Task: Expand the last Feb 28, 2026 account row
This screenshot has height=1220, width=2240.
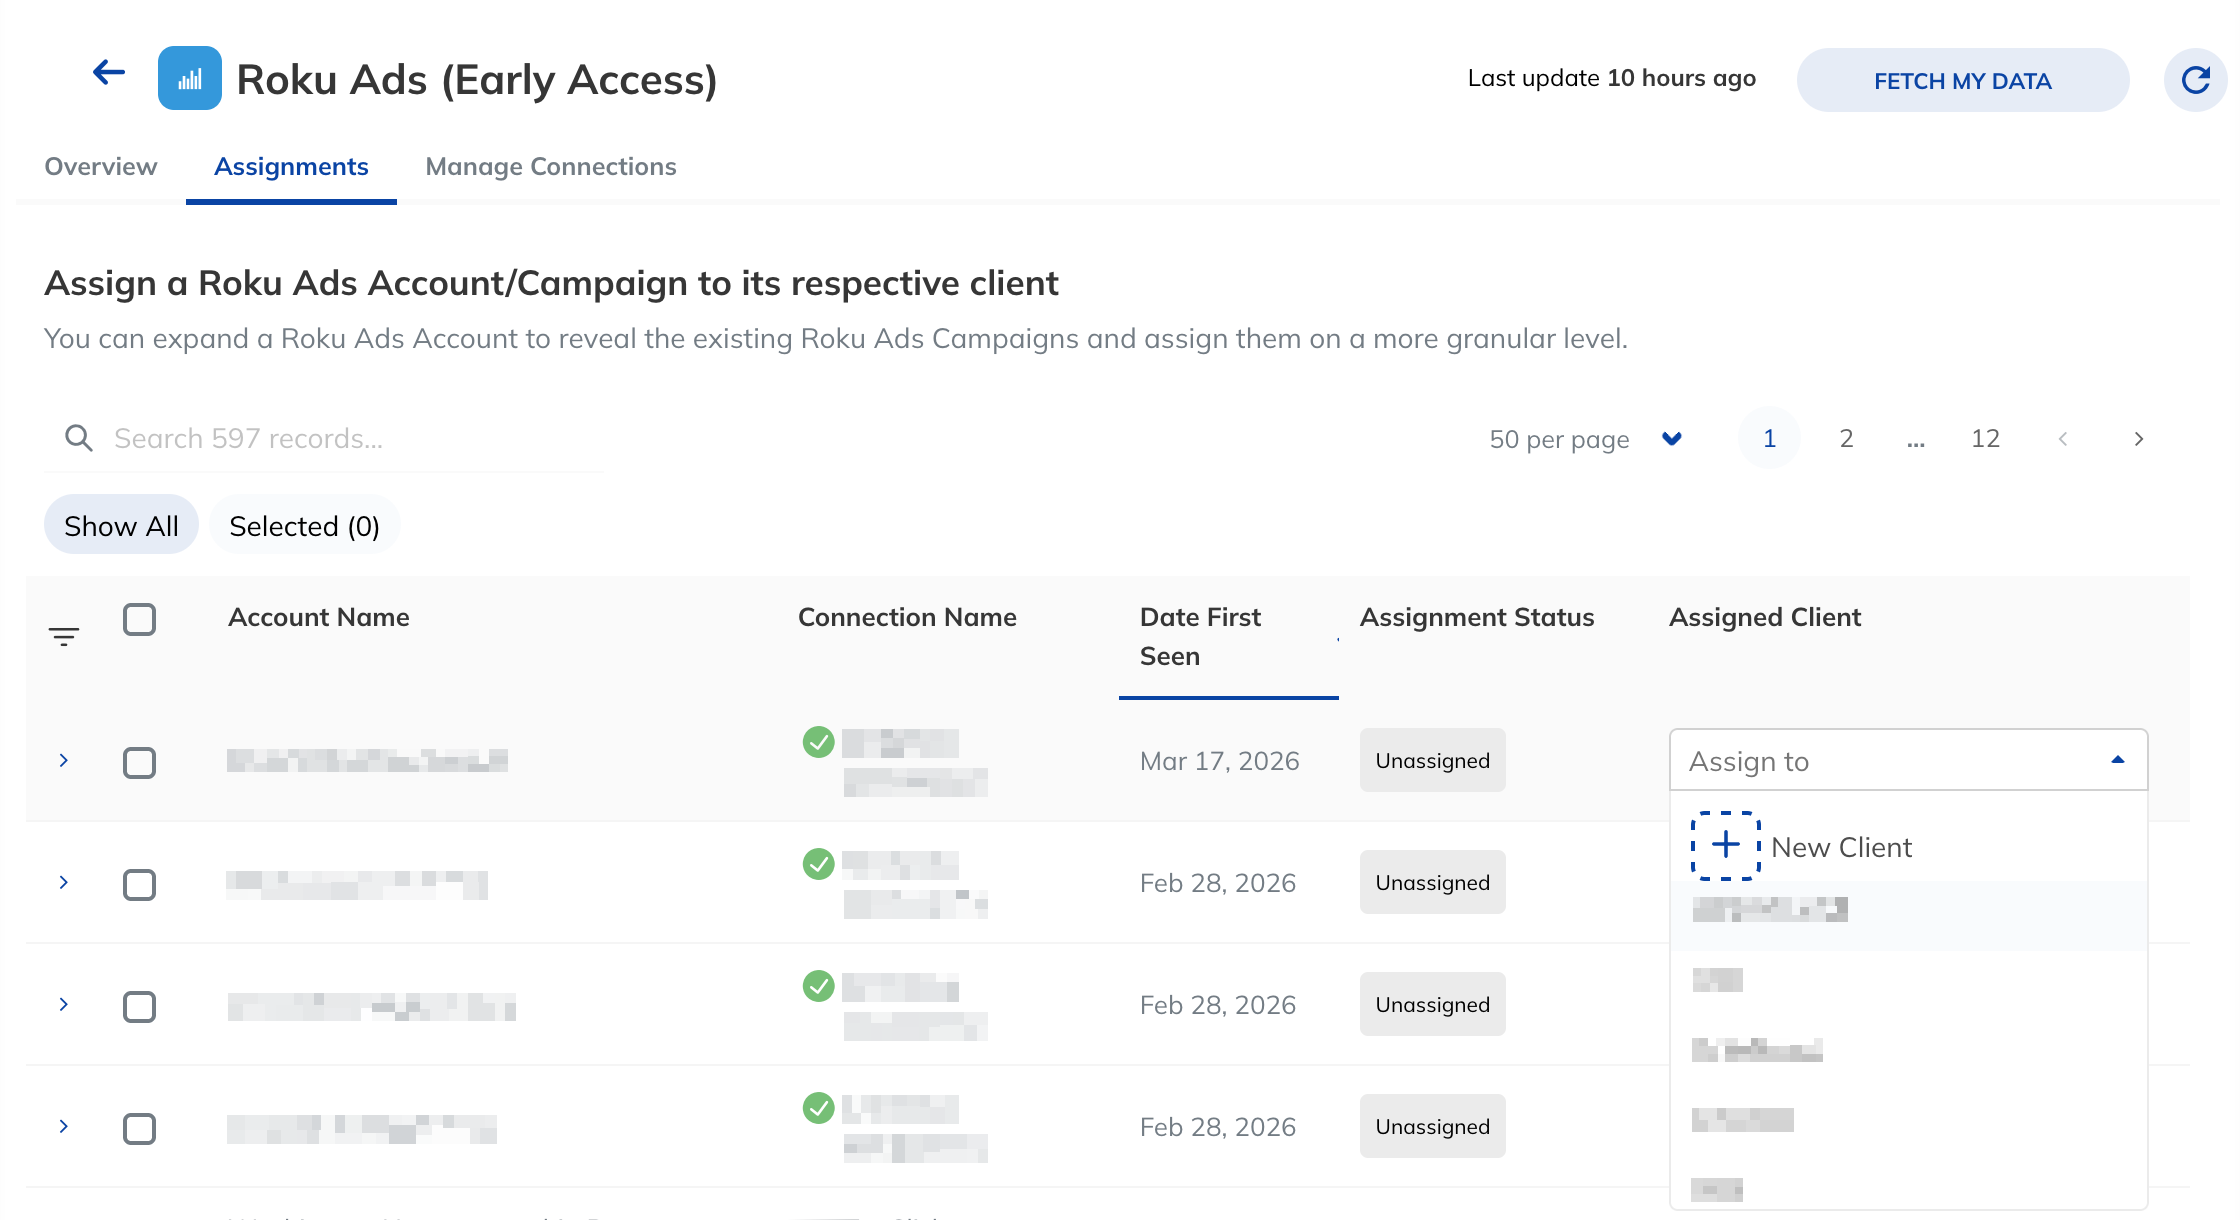Action: (64, 1127)
